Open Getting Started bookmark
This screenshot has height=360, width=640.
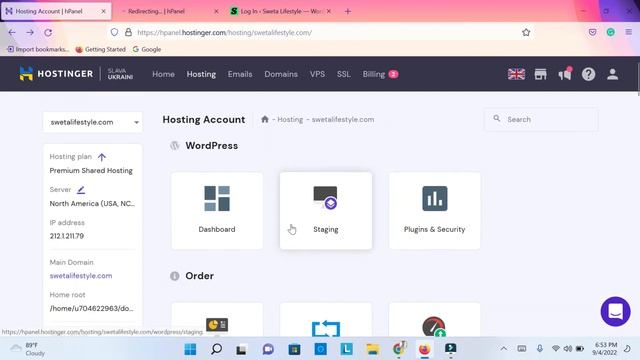pos(101,49)
